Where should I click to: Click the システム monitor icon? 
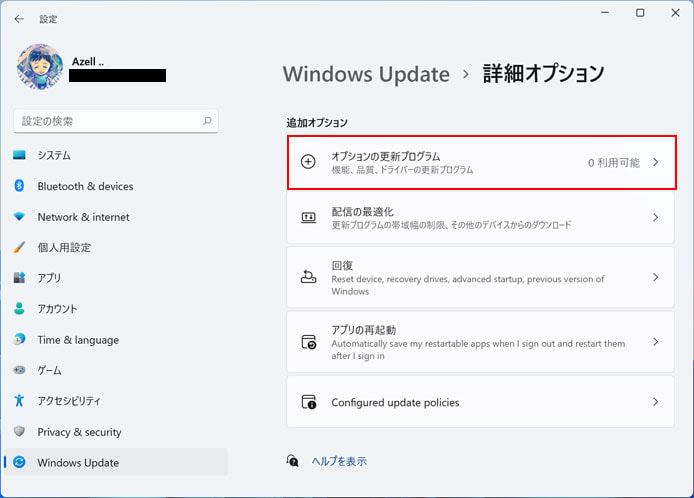pos(19,155)
